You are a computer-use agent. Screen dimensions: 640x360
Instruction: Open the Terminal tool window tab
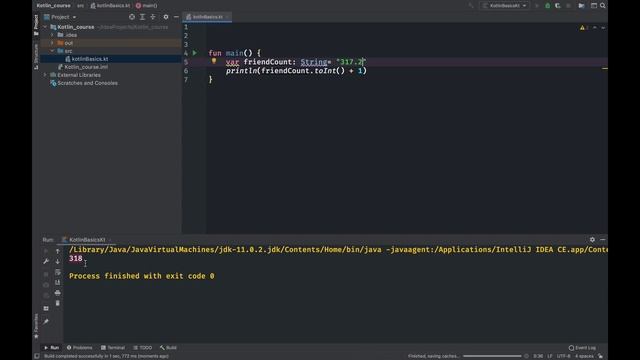113,348
